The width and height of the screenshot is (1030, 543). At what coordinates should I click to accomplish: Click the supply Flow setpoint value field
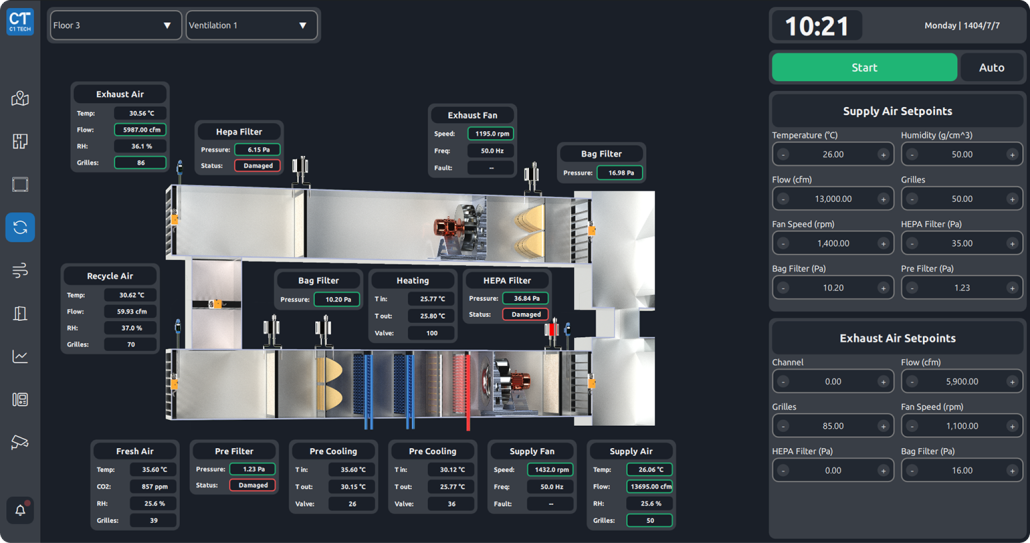(833, 199)
